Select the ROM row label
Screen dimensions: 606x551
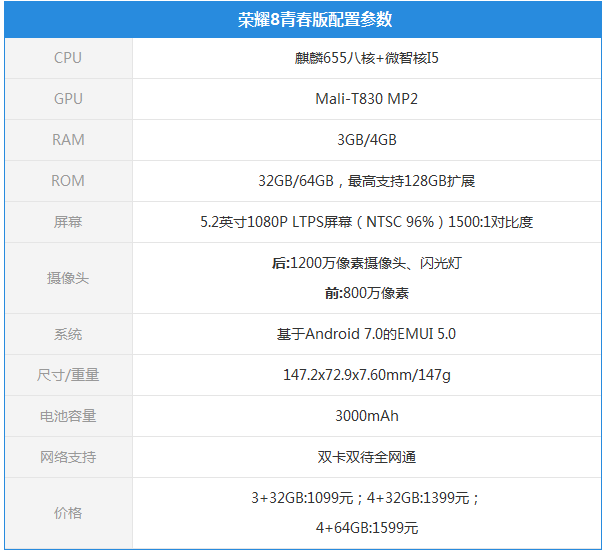pyautogui.click(x=68, y=181)
